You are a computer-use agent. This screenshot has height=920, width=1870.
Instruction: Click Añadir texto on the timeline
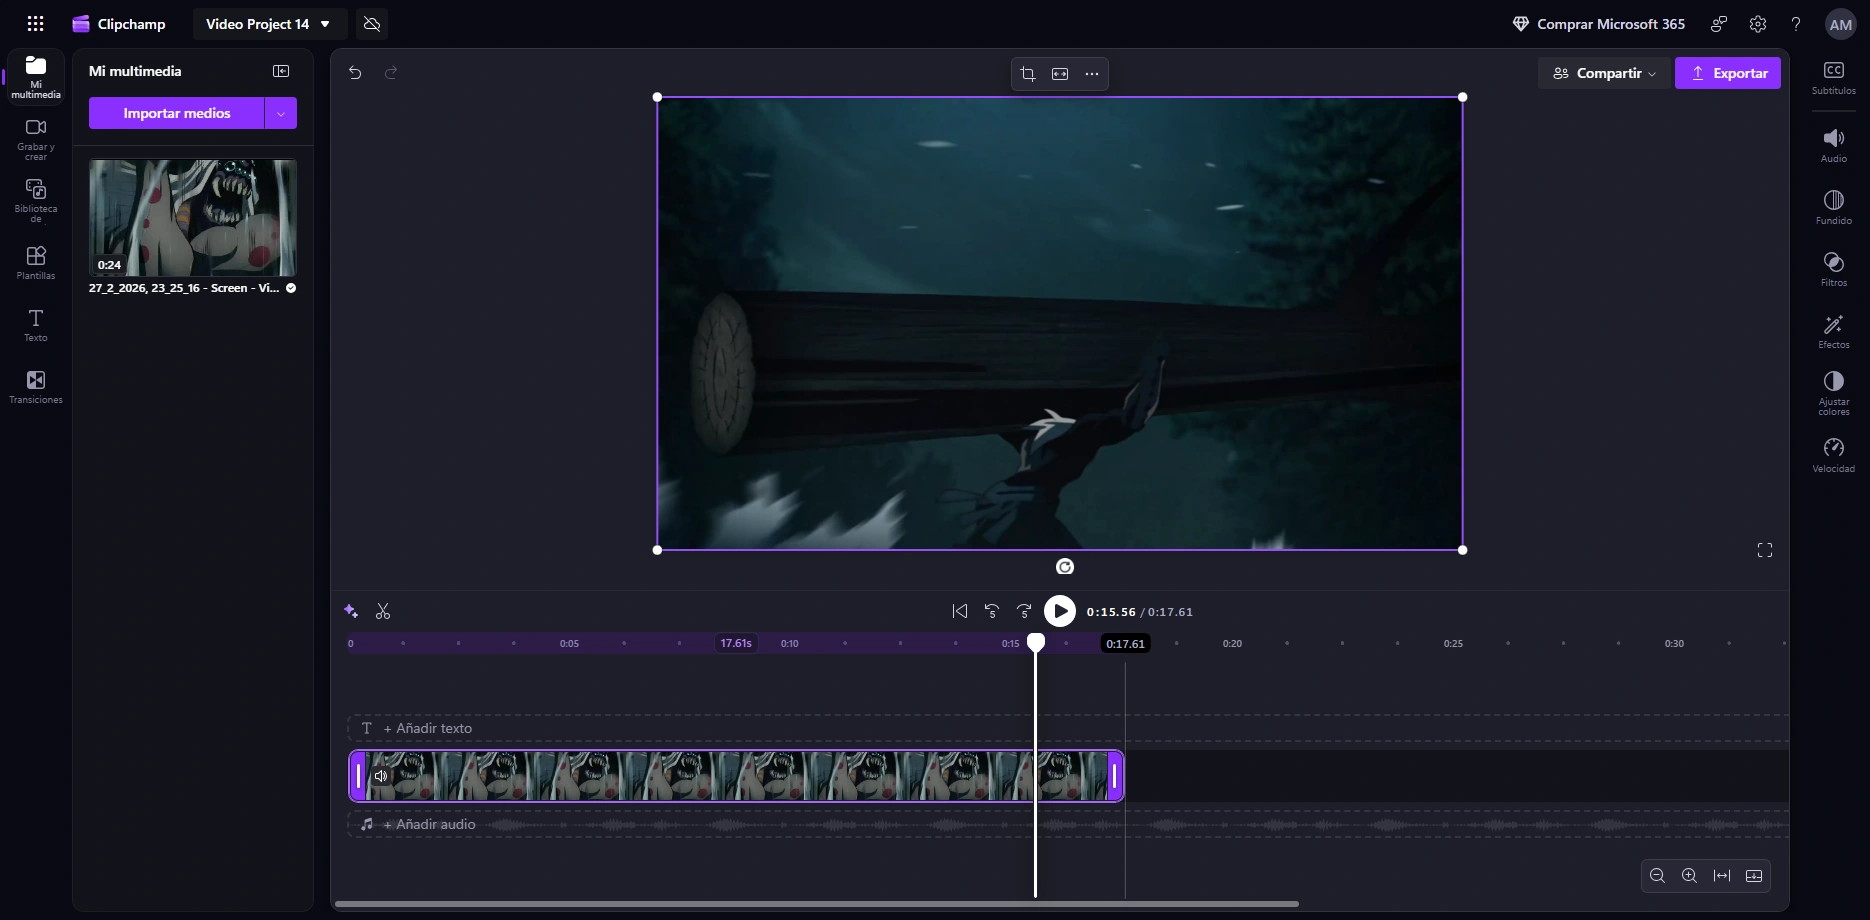(x=428, y=728)
